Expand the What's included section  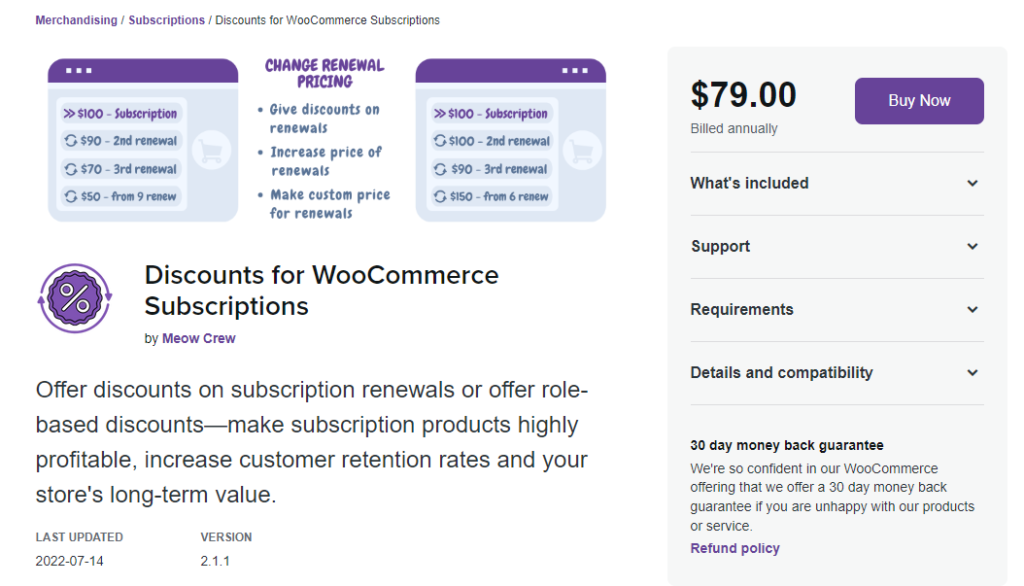coord(837,183)
